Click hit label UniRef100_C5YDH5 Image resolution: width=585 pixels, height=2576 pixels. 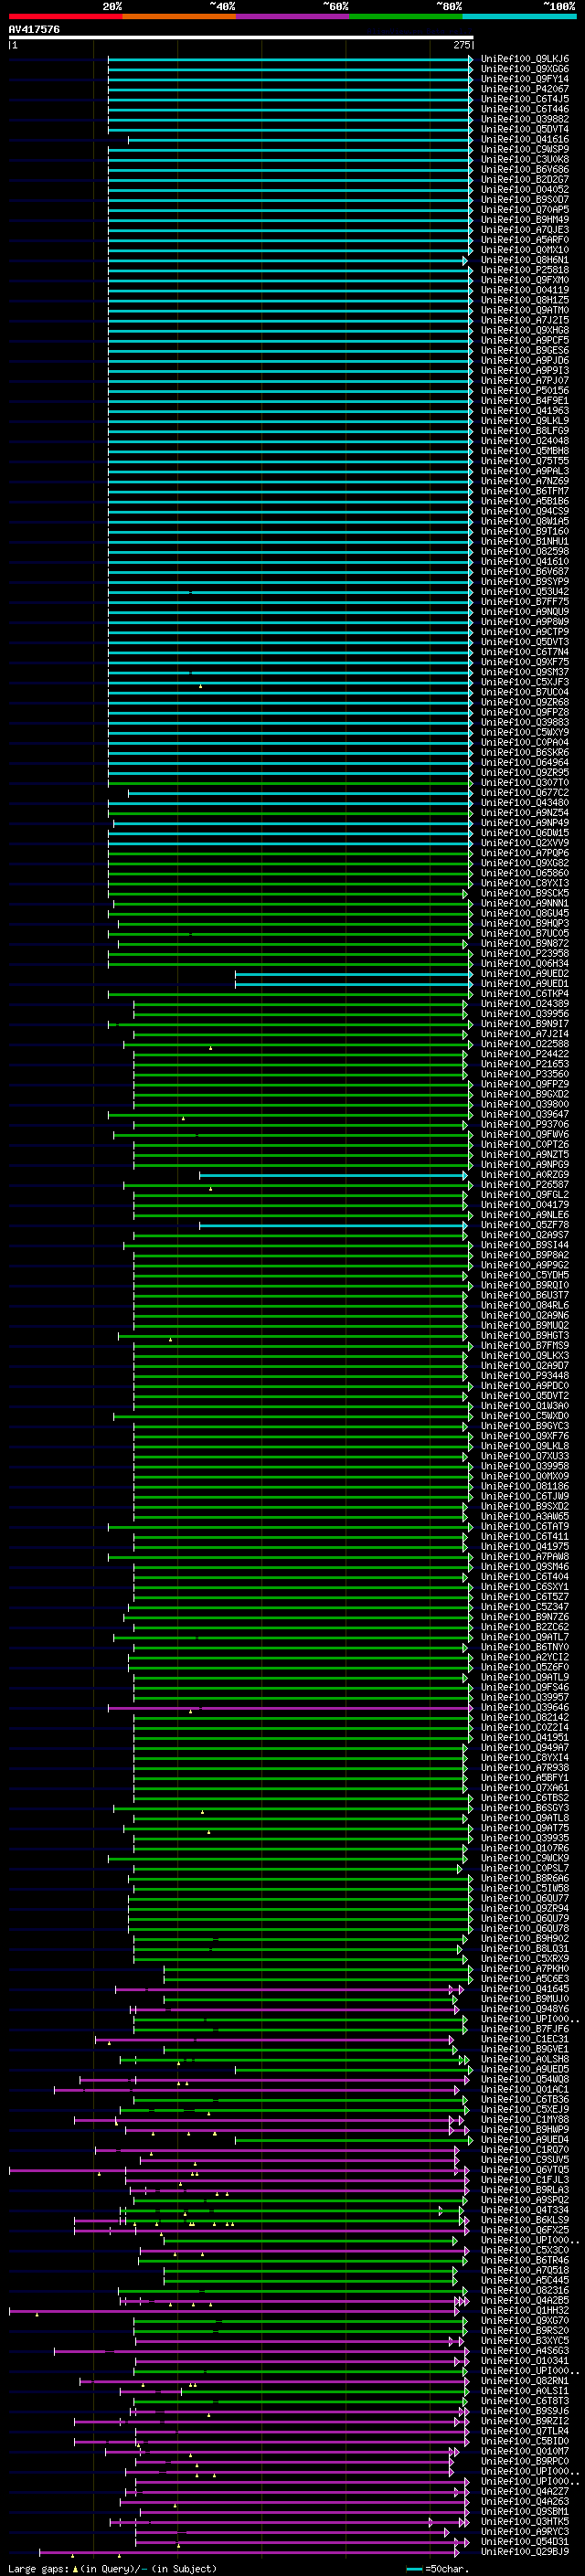click(x=525, y=1275)
